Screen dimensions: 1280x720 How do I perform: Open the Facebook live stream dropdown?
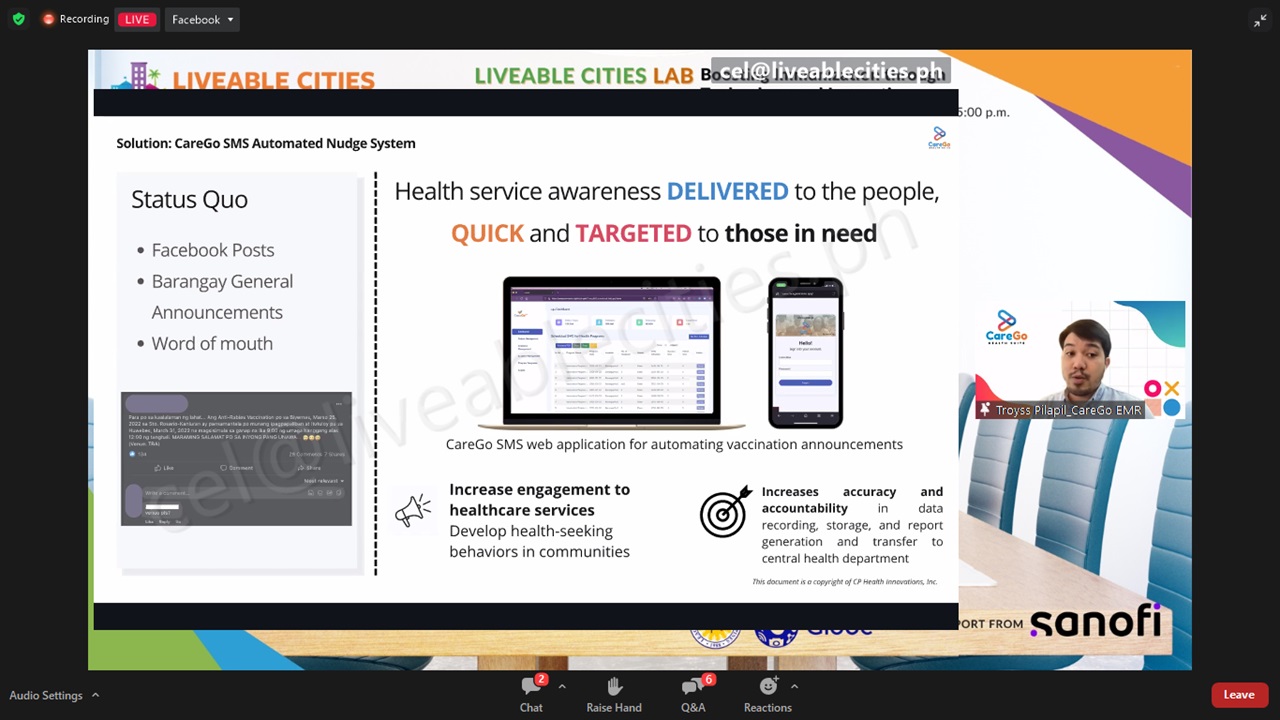[x=202, y=19]
